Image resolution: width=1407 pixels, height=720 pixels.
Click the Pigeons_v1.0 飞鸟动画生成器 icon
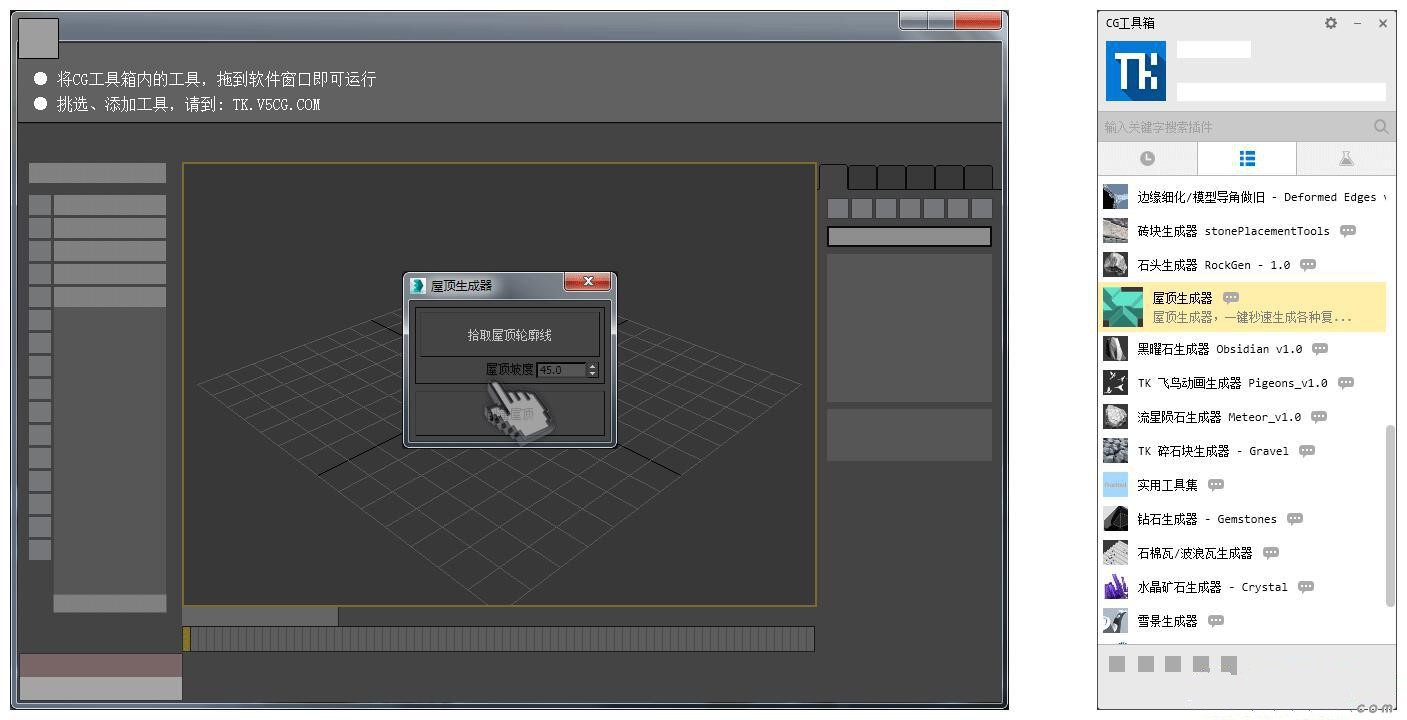click(x=1114, y=382)
